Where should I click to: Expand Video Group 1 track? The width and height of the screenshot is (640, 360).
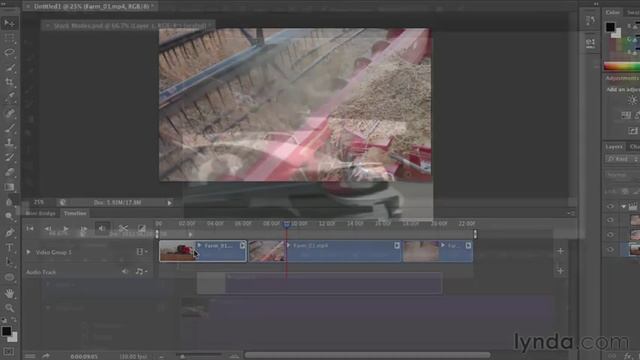coord(28,252)
